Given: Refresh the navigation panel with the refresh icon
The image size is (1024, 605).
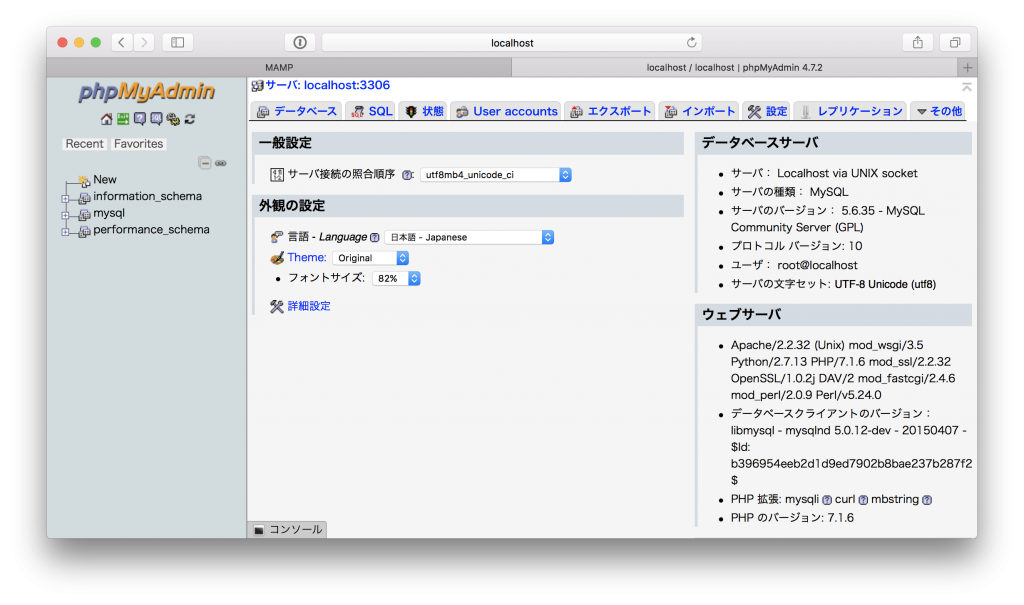Looking at the screenshot, I should click(190, 119).
